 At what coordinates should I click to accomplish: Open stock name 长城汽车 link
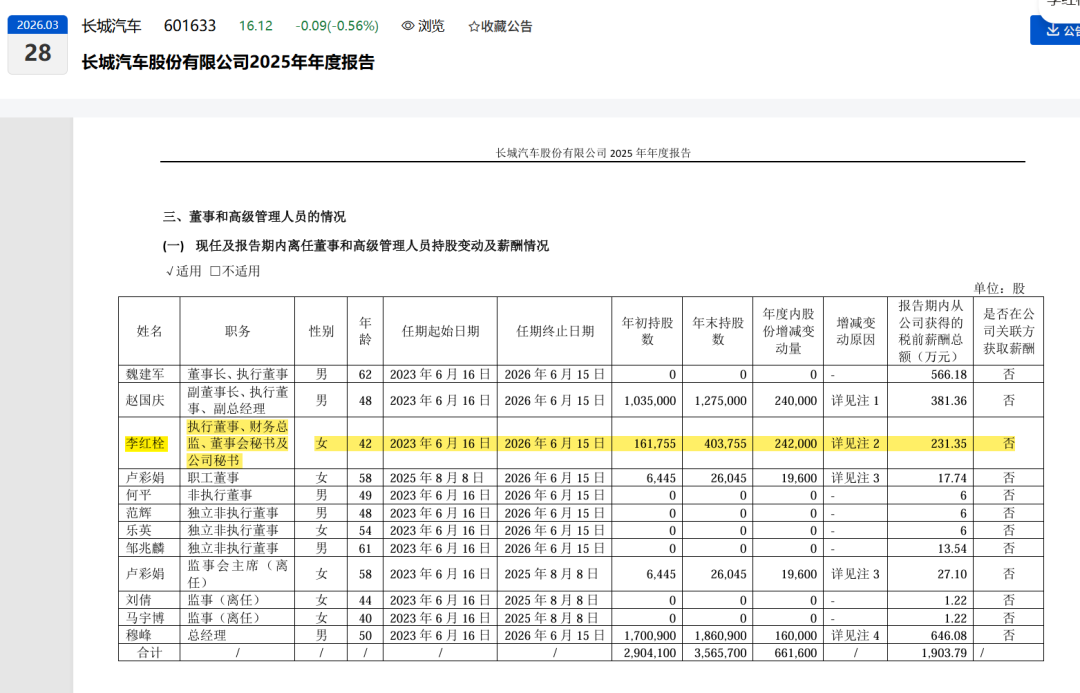(x=112, y=26)
